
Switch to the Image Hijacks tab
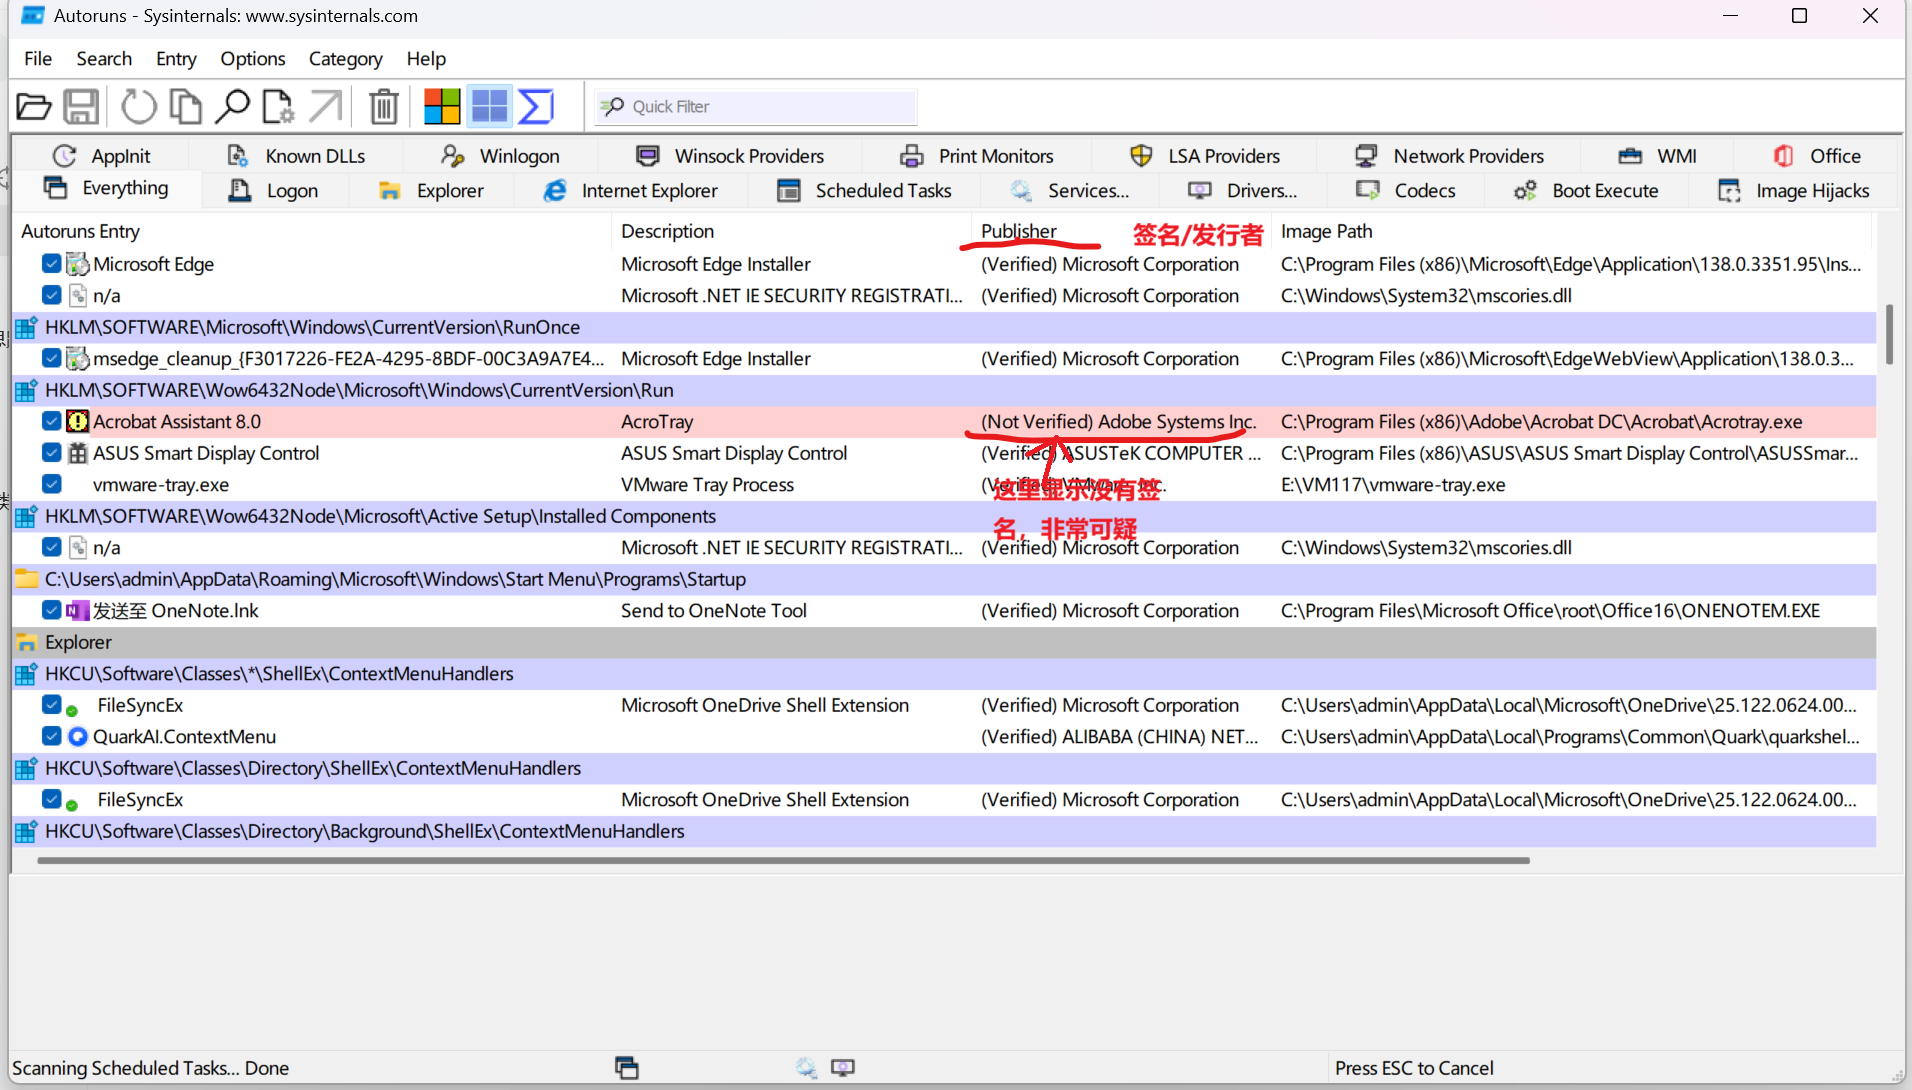click(1793, 190)
